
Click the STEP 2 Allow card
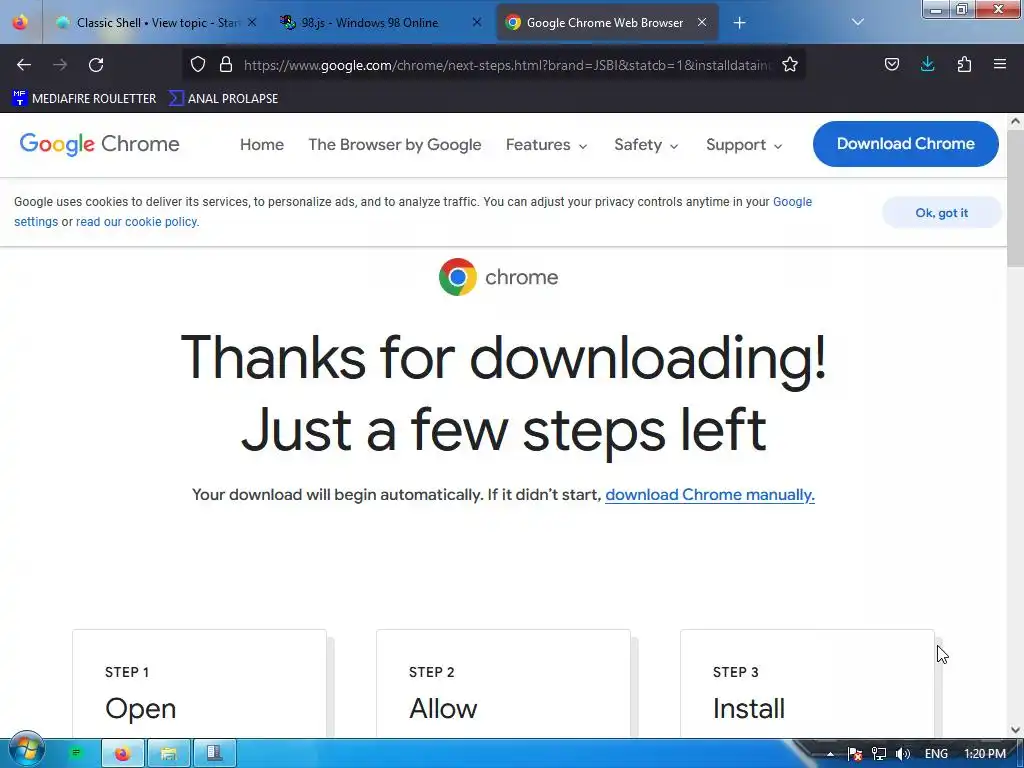click(504, 684)
